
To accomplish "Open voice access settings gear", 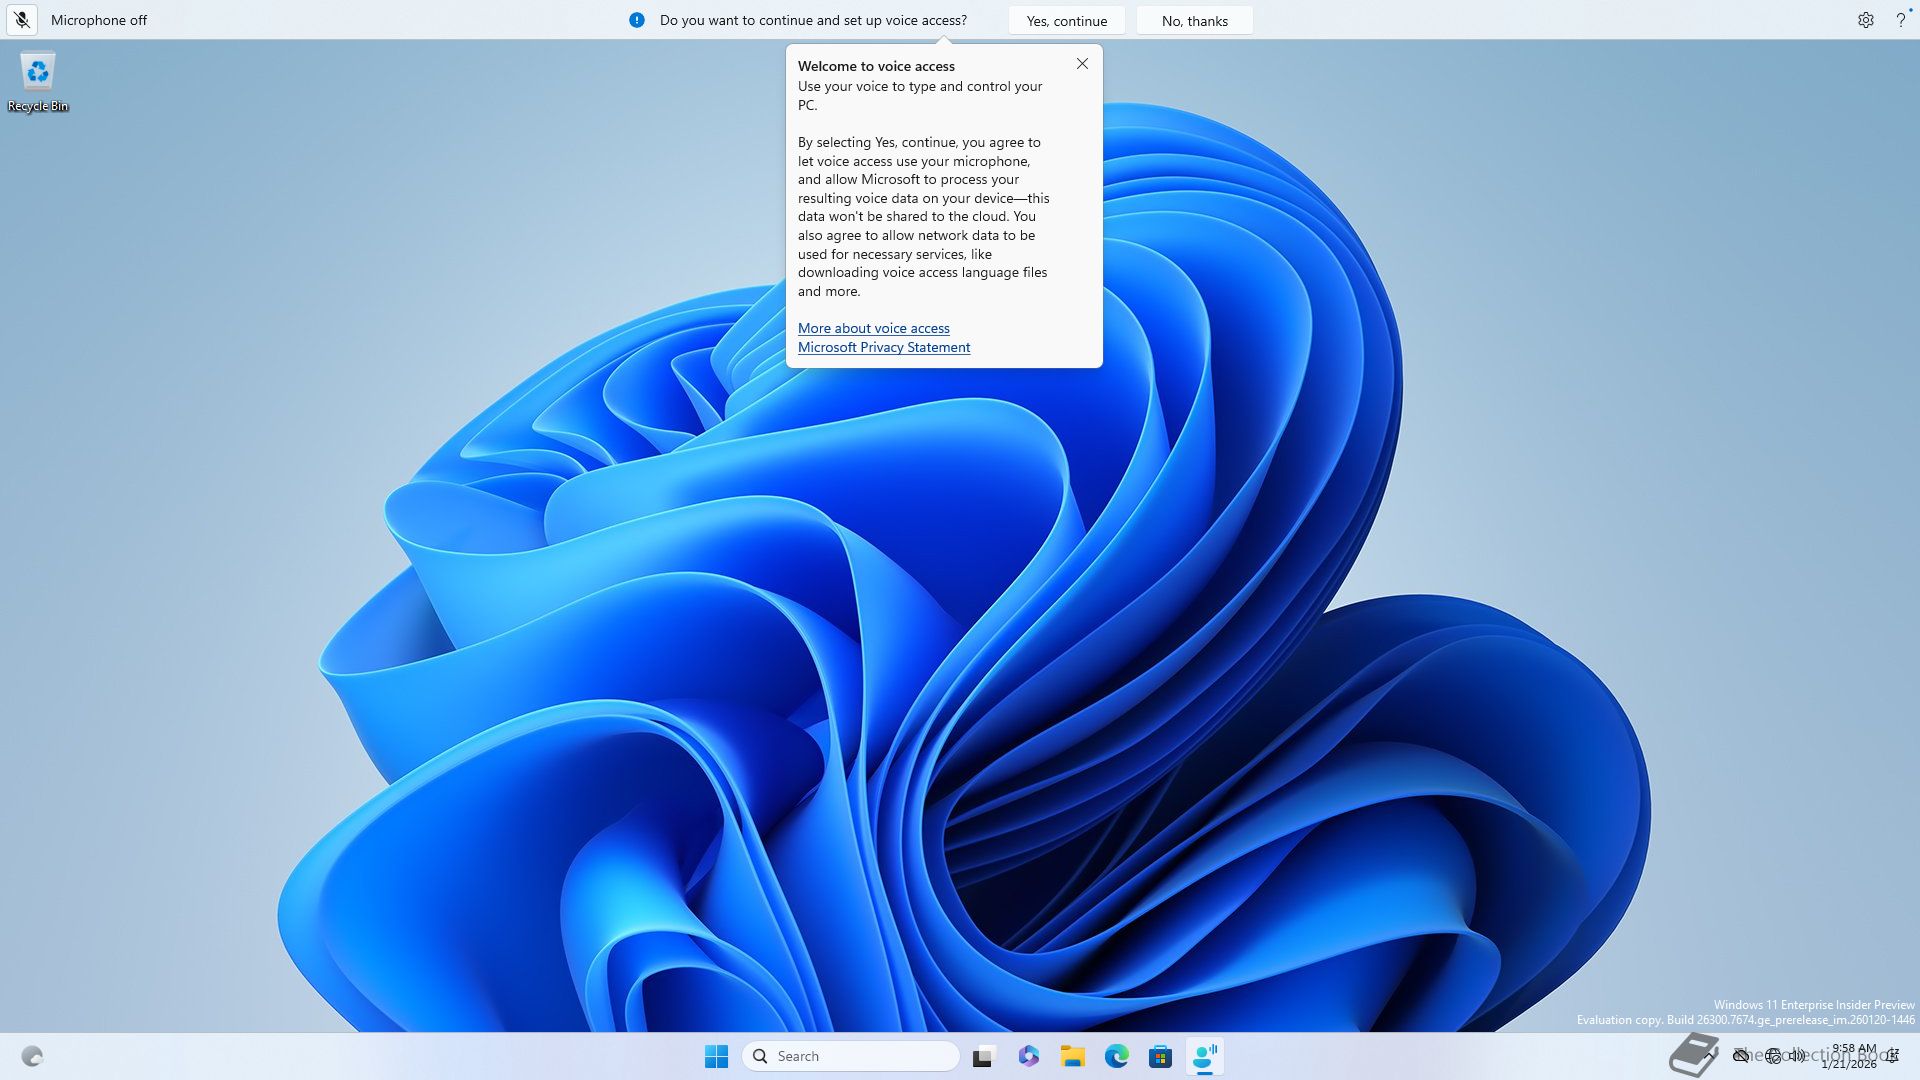I will 1865,20.
